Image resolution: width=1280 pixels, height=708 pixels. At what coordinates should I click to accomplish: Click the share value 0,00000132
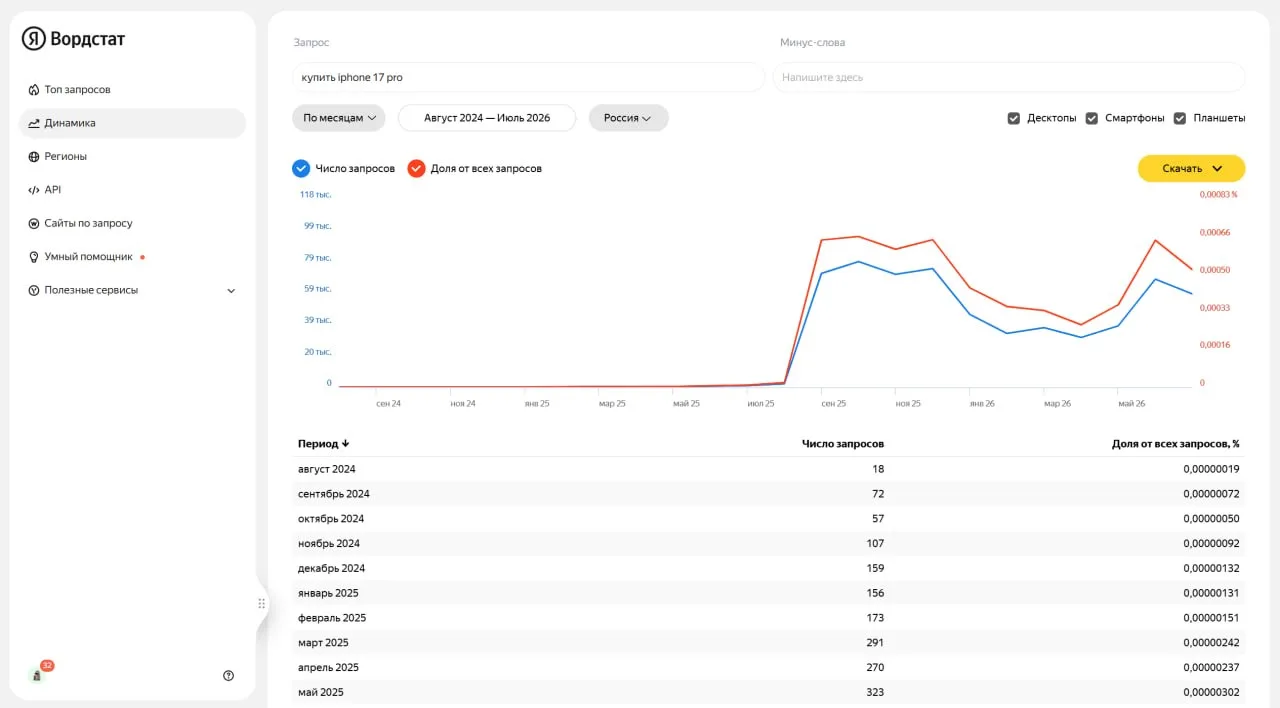pyautogui.click(x=1211, y=568)
